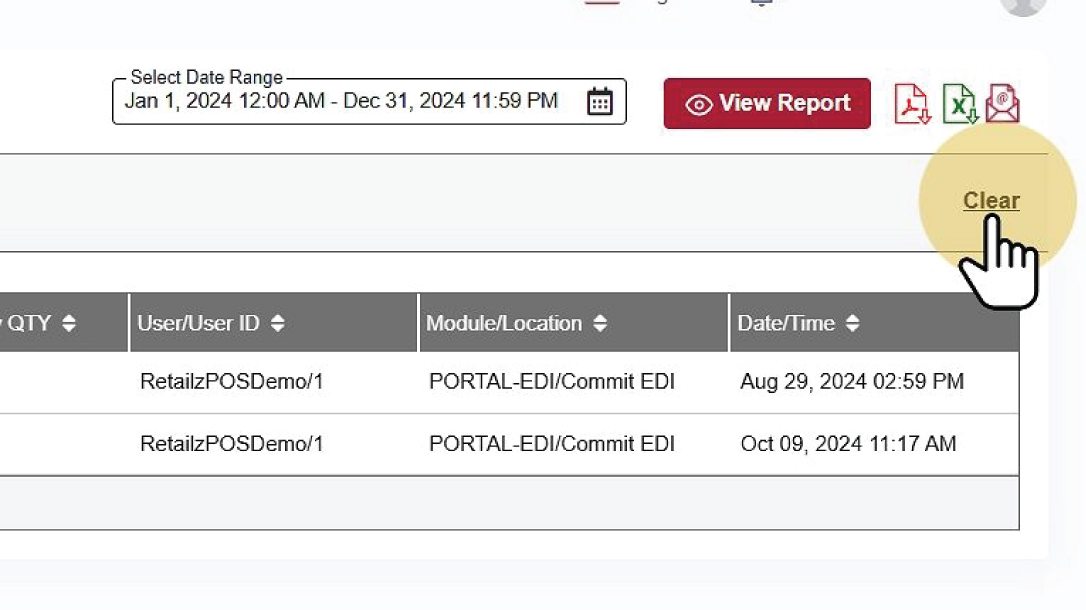Email the report via envelope icon
Image resolution: width=1086 pixels, height=610 pixels.
click(x=1002, y=103)
